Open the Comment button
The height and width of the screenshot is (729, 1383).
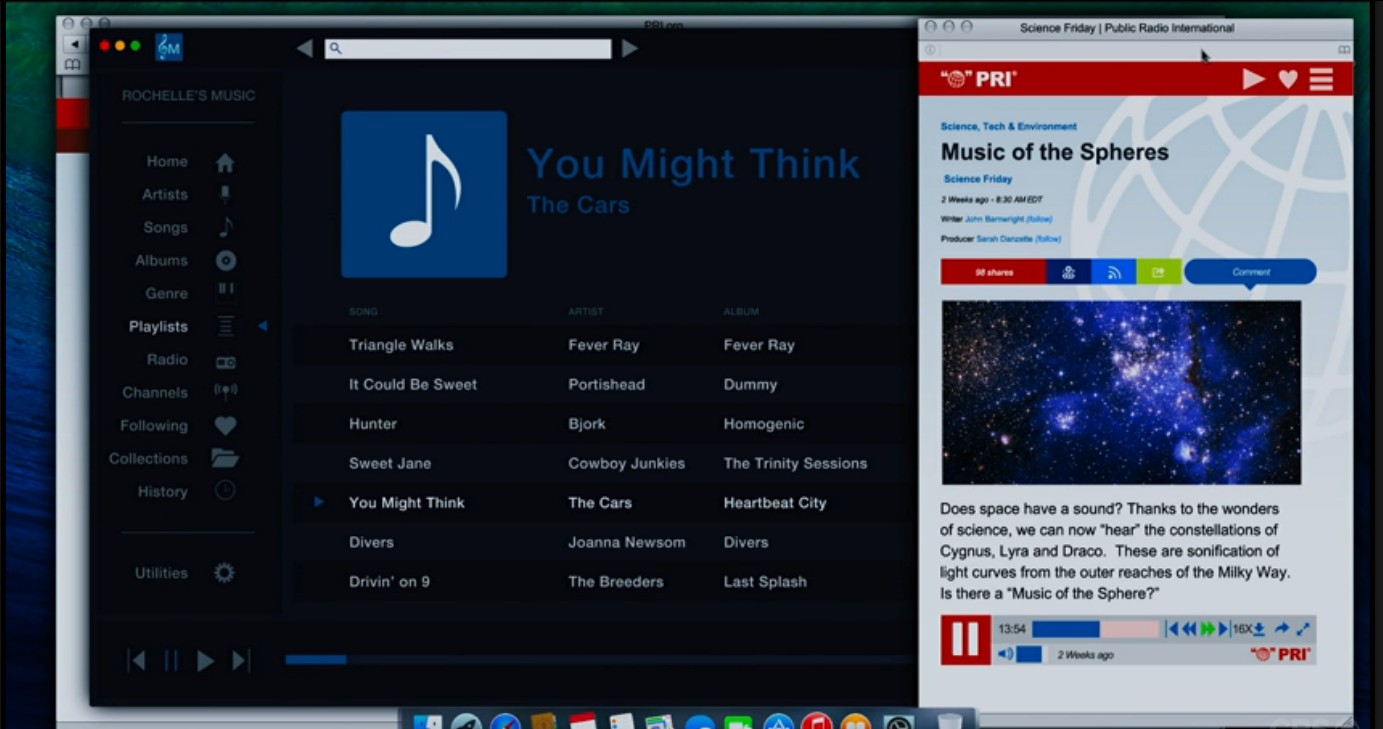[1250, 272]
